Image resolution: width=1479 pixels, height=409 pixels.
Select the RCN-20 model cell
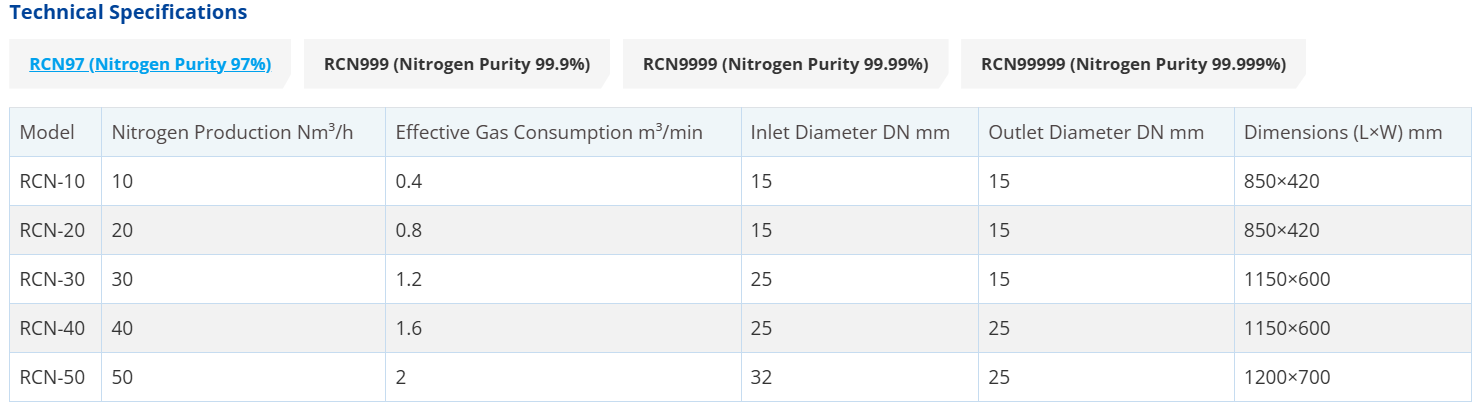tap(52, 230)
